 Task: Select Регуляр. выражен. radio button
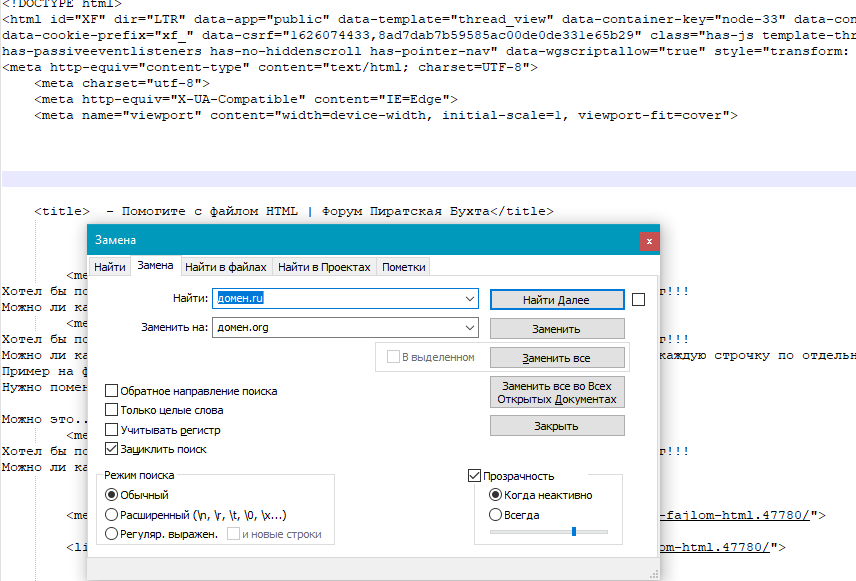[x=111, y=534]
